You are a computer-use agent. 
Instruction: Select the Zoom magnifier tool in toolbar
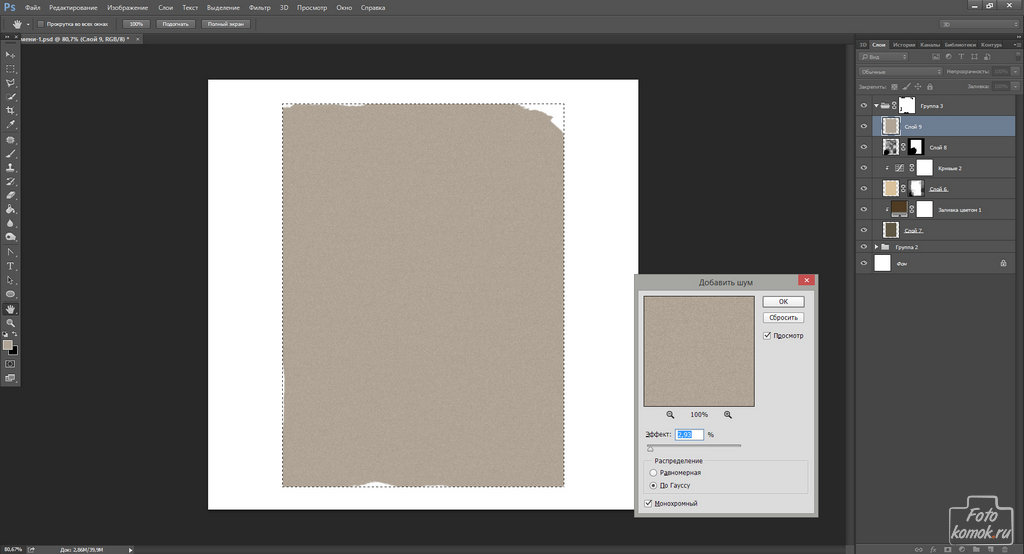pos(11,323)
